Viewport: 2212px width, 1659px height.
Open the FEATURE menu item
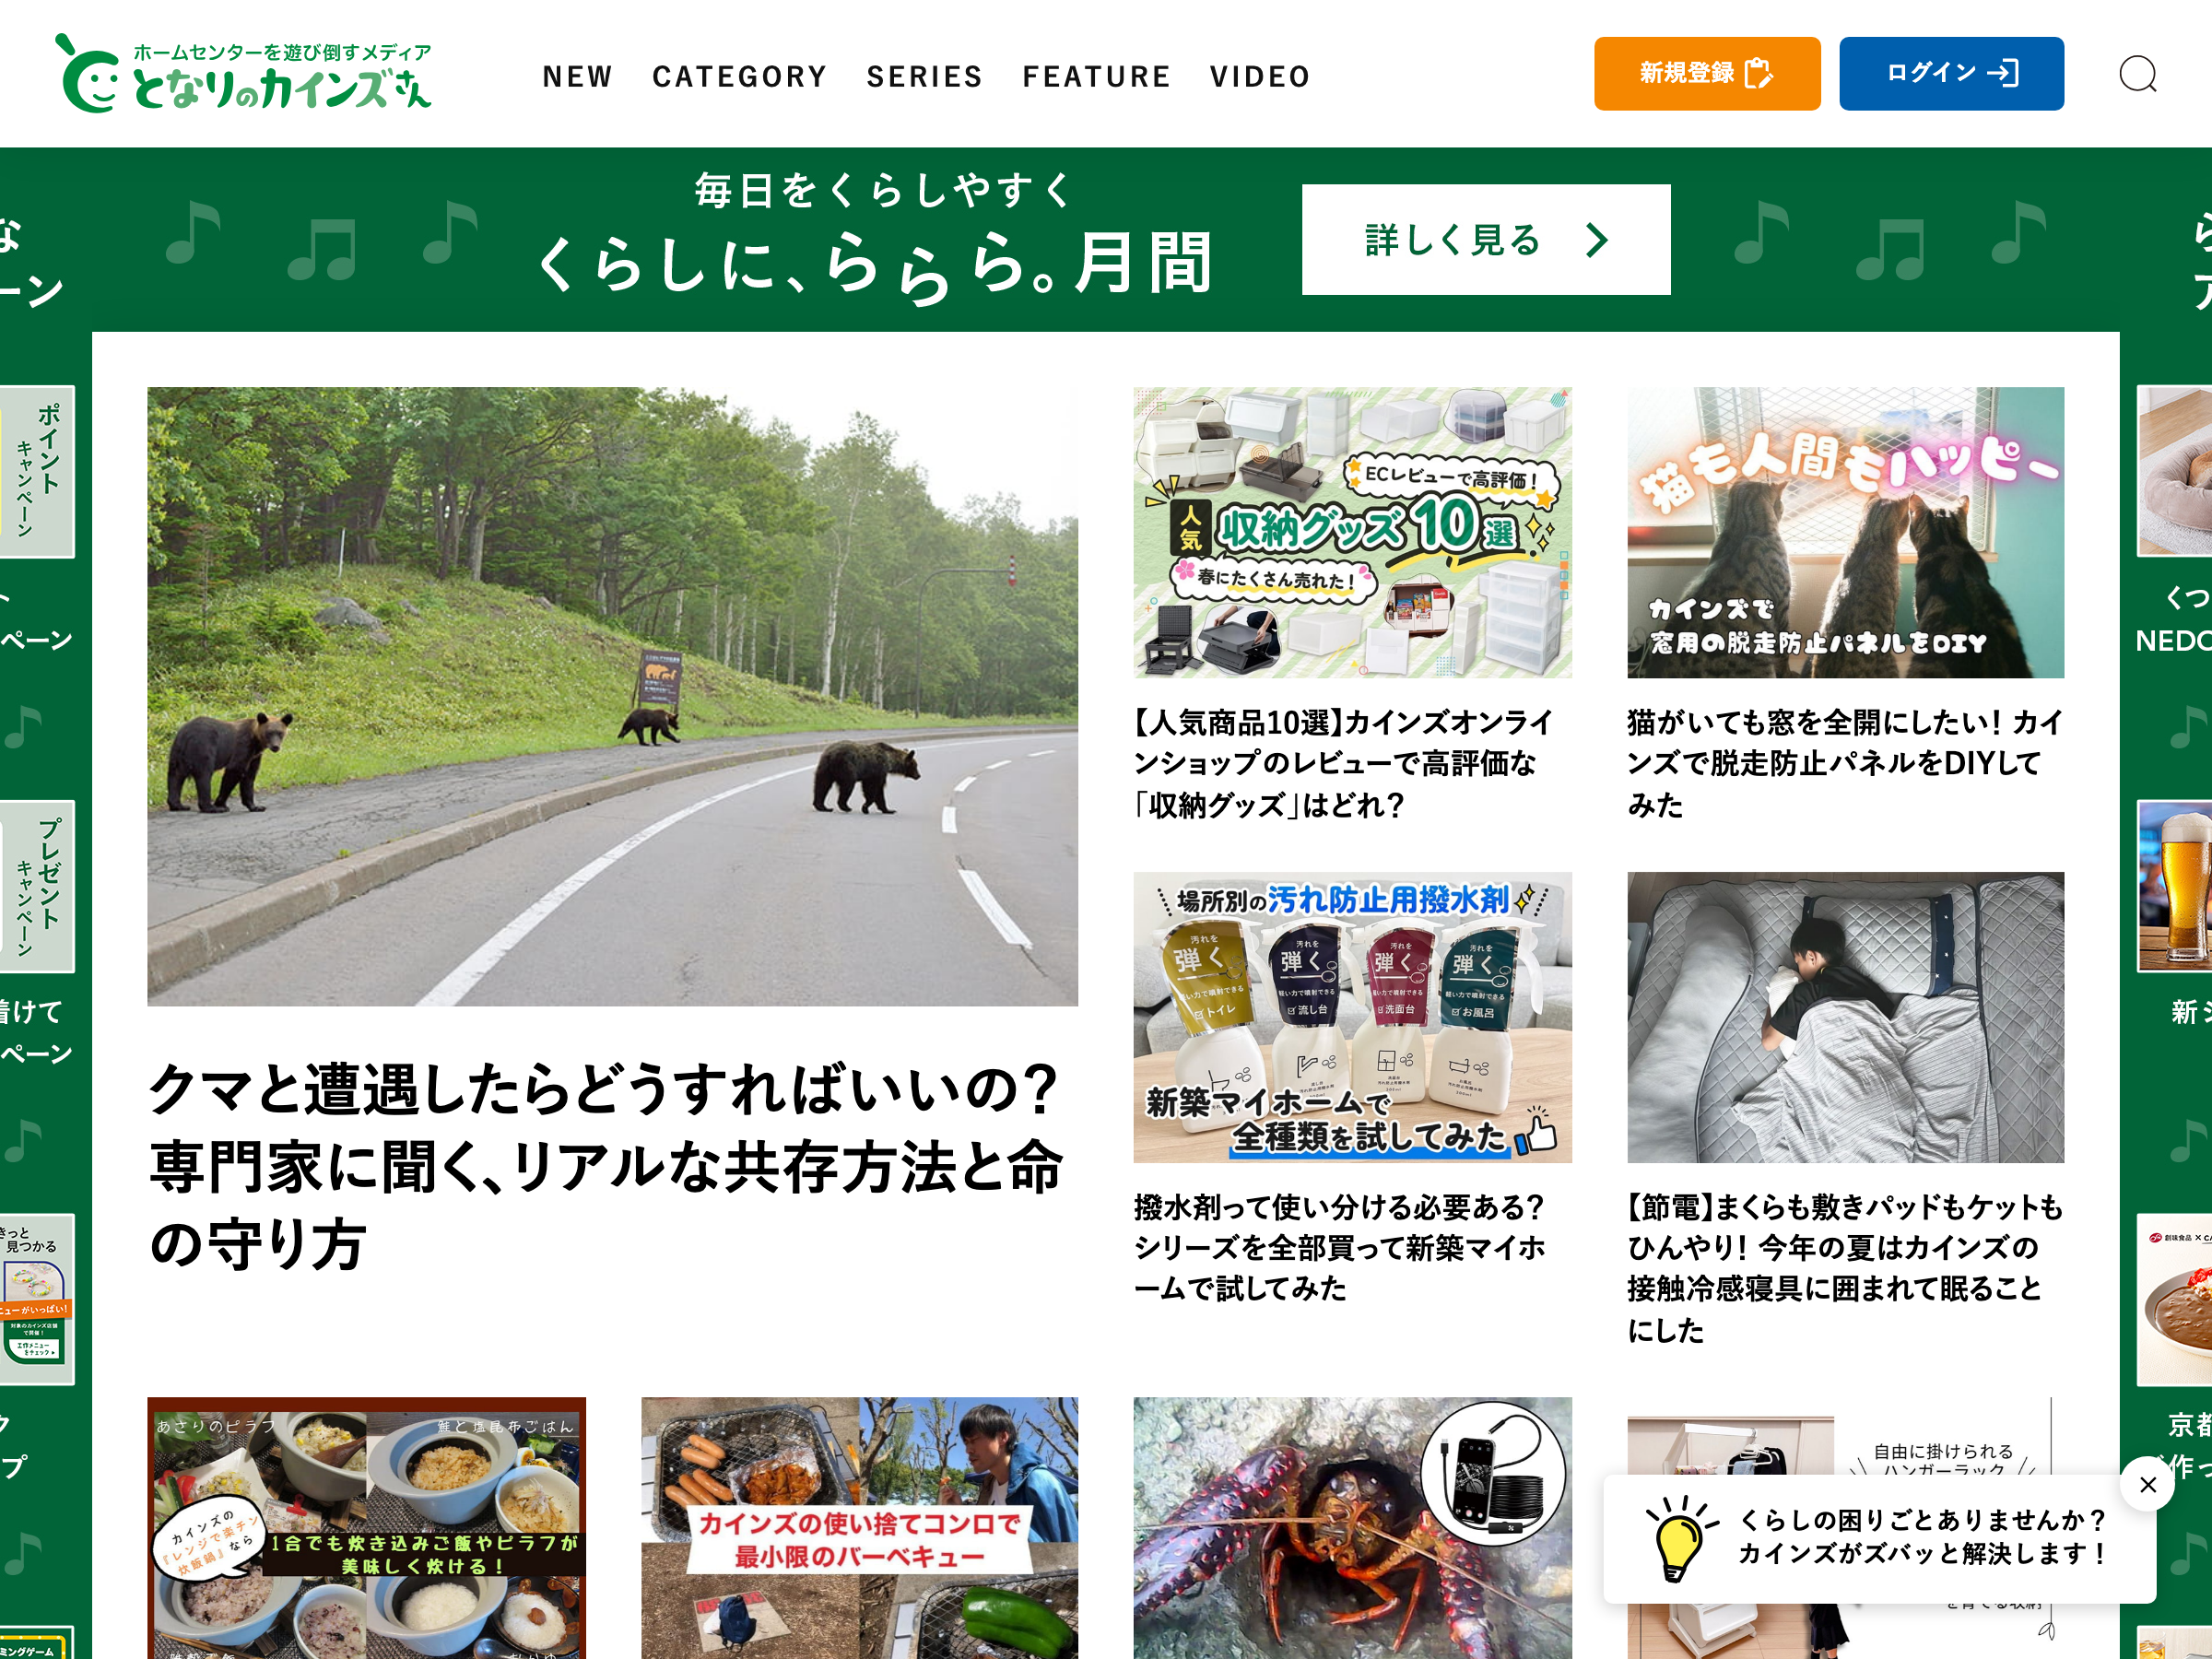[x=1097, y=76]
